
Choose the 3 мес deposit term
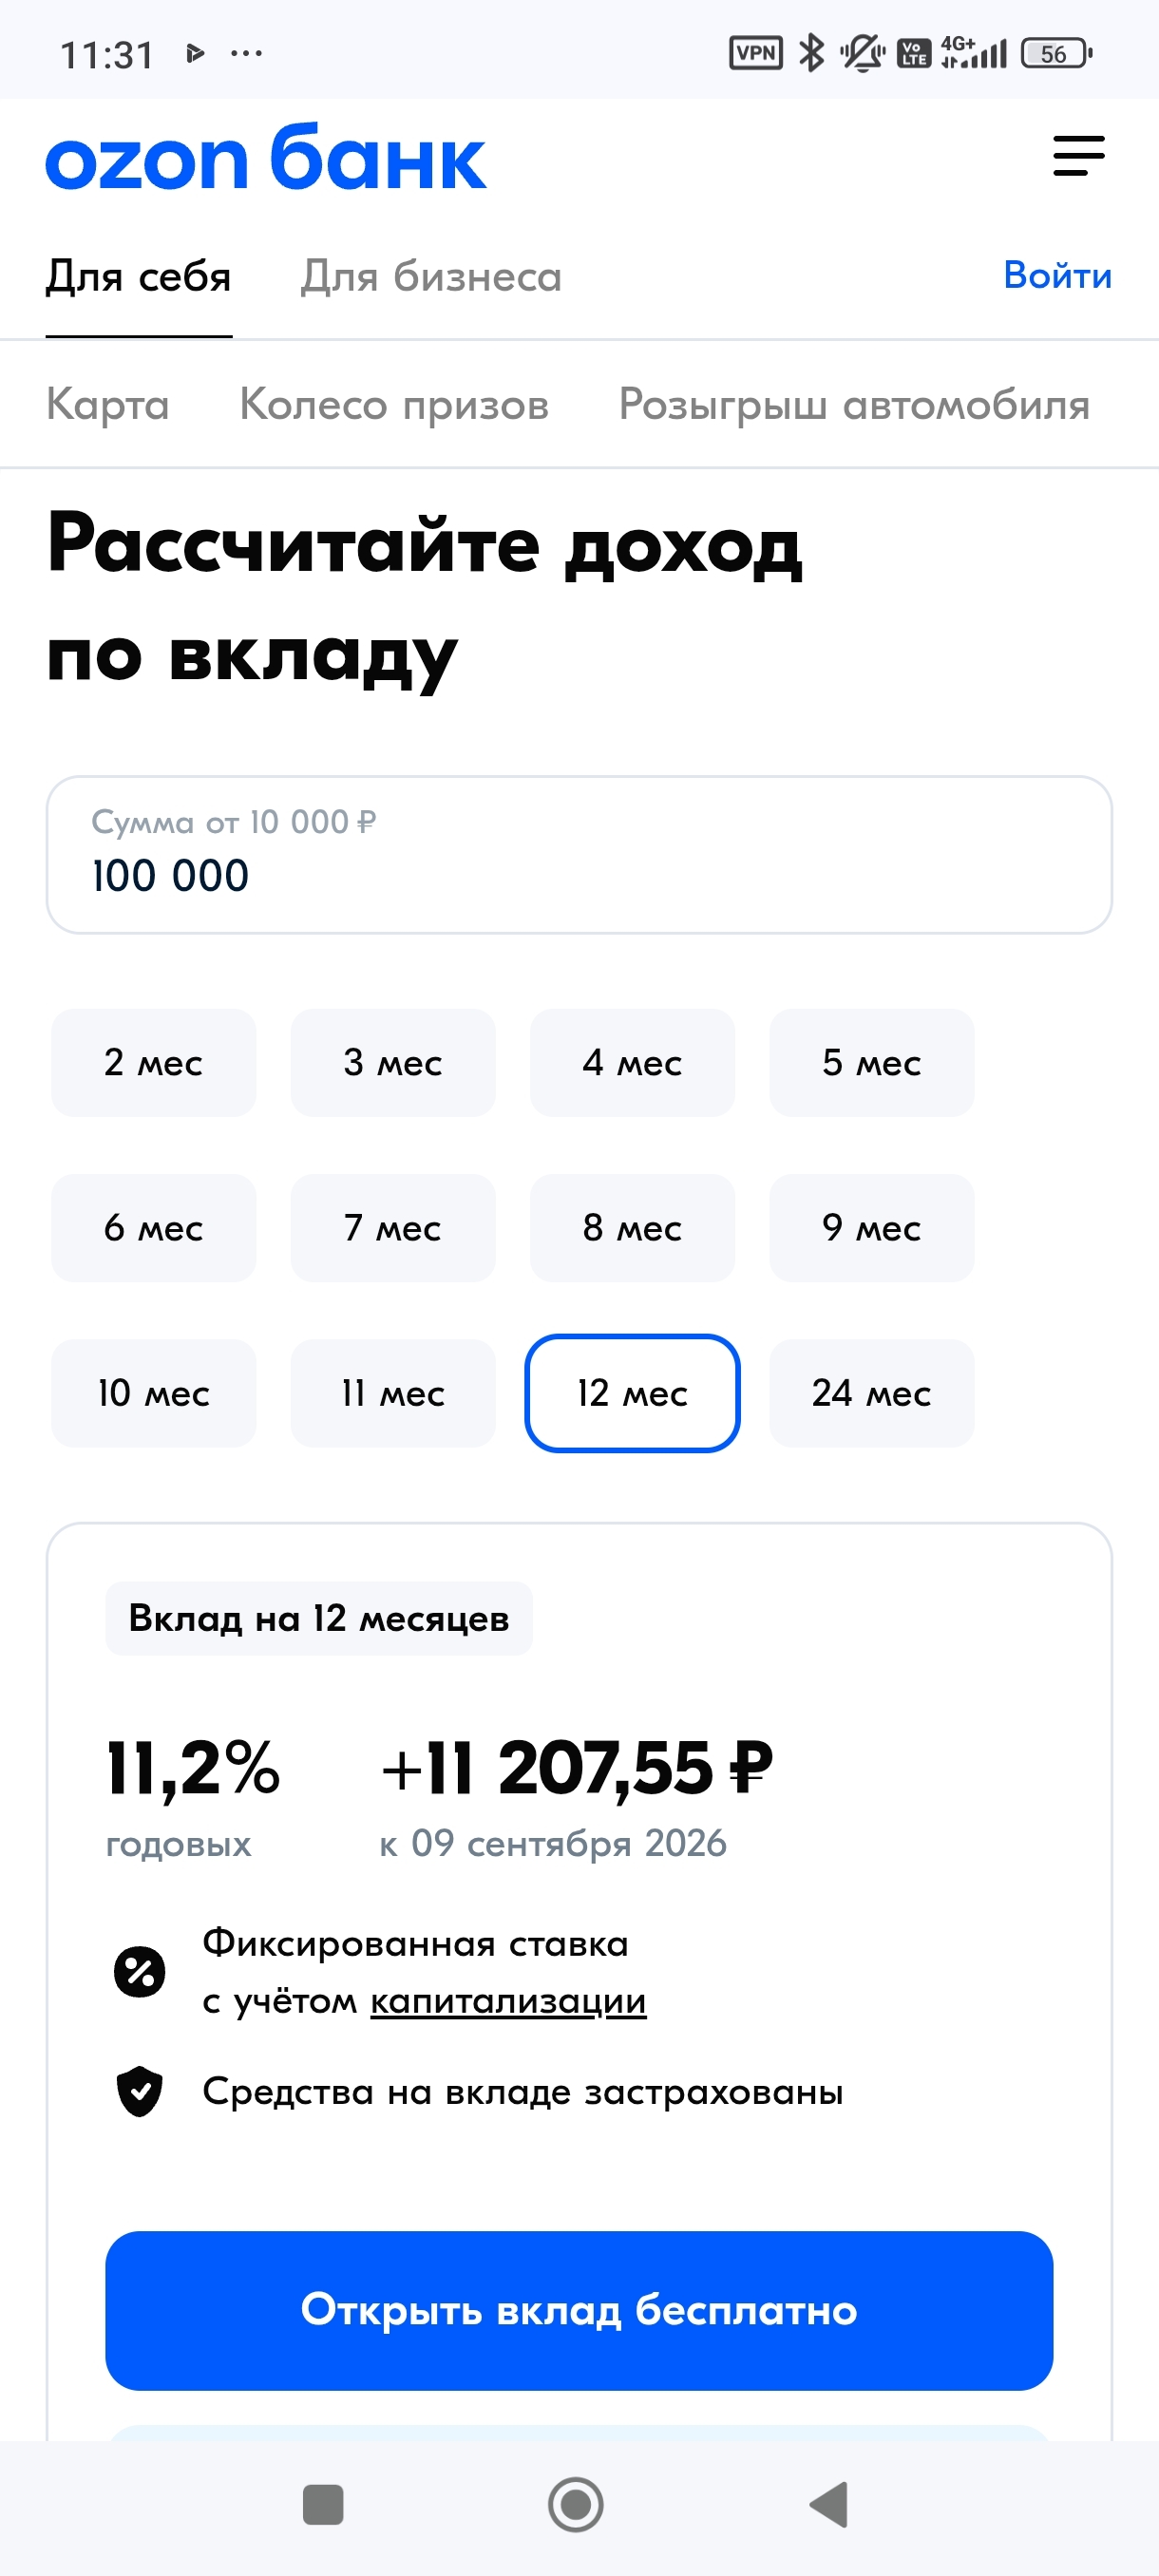(393, 1063)
